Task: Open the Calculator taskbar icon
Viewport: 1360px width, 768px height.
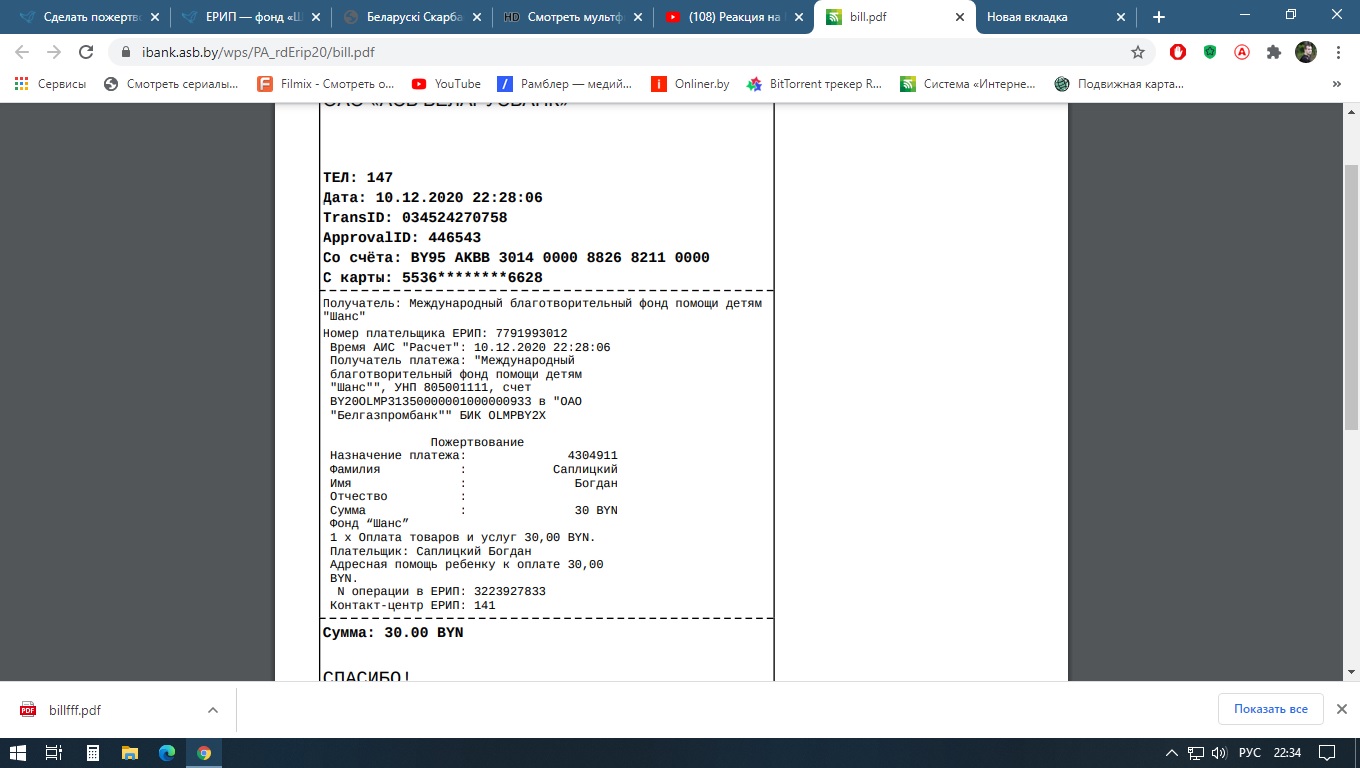Action: pyautogui.click(x=92, y=752)
